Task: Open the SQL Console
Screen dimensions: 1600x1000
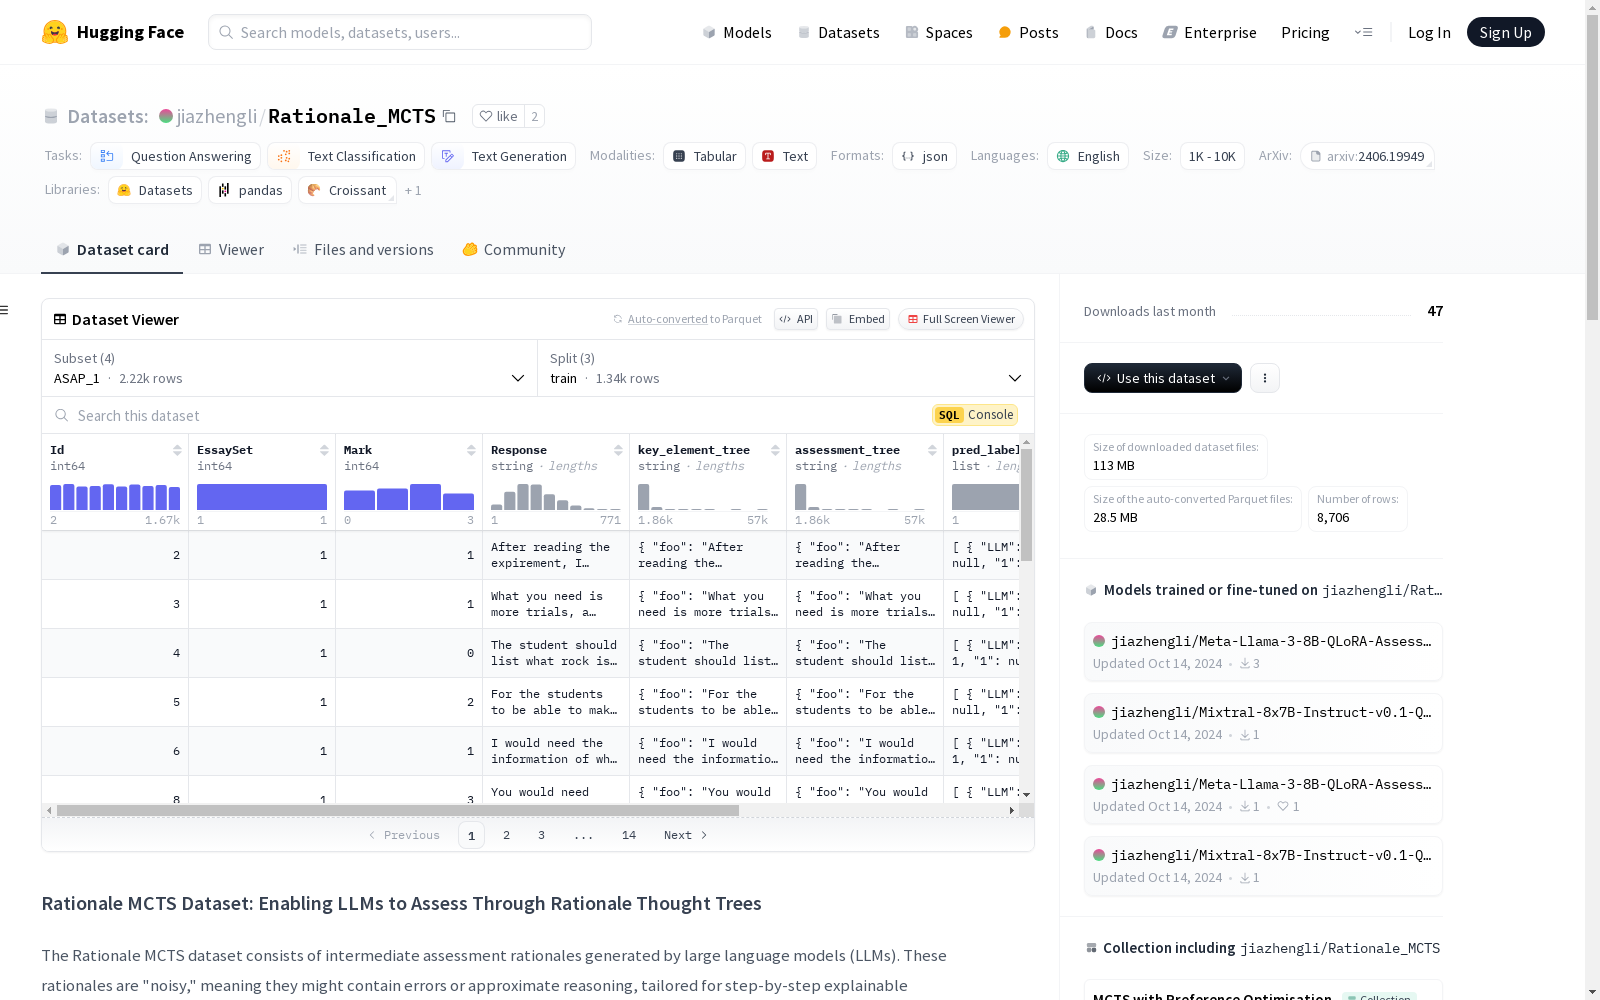Action: point(975,415)
